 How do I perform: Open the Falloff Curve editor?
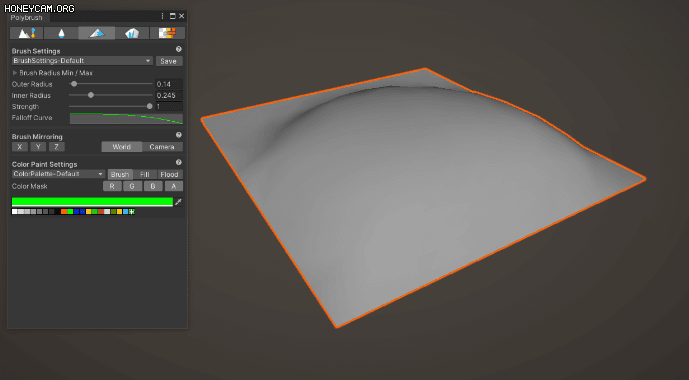[x=127, y=118]
